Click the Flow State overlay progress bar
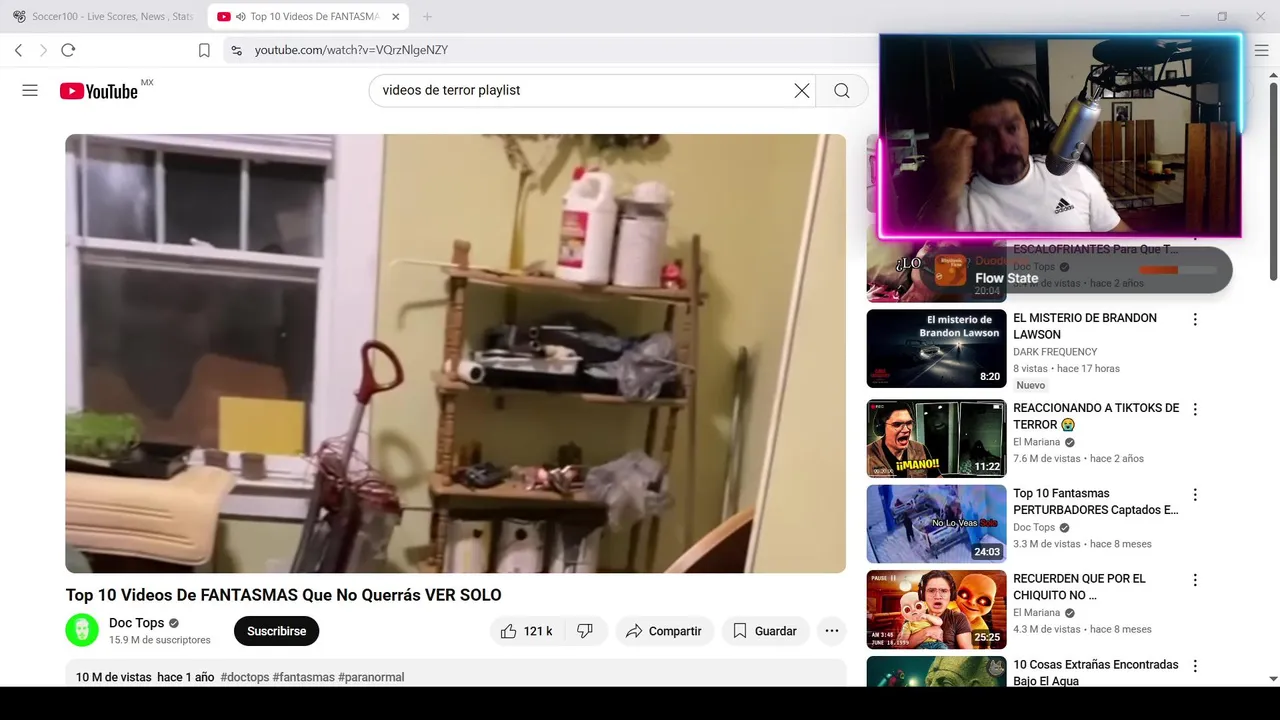 coord(1178,270)
